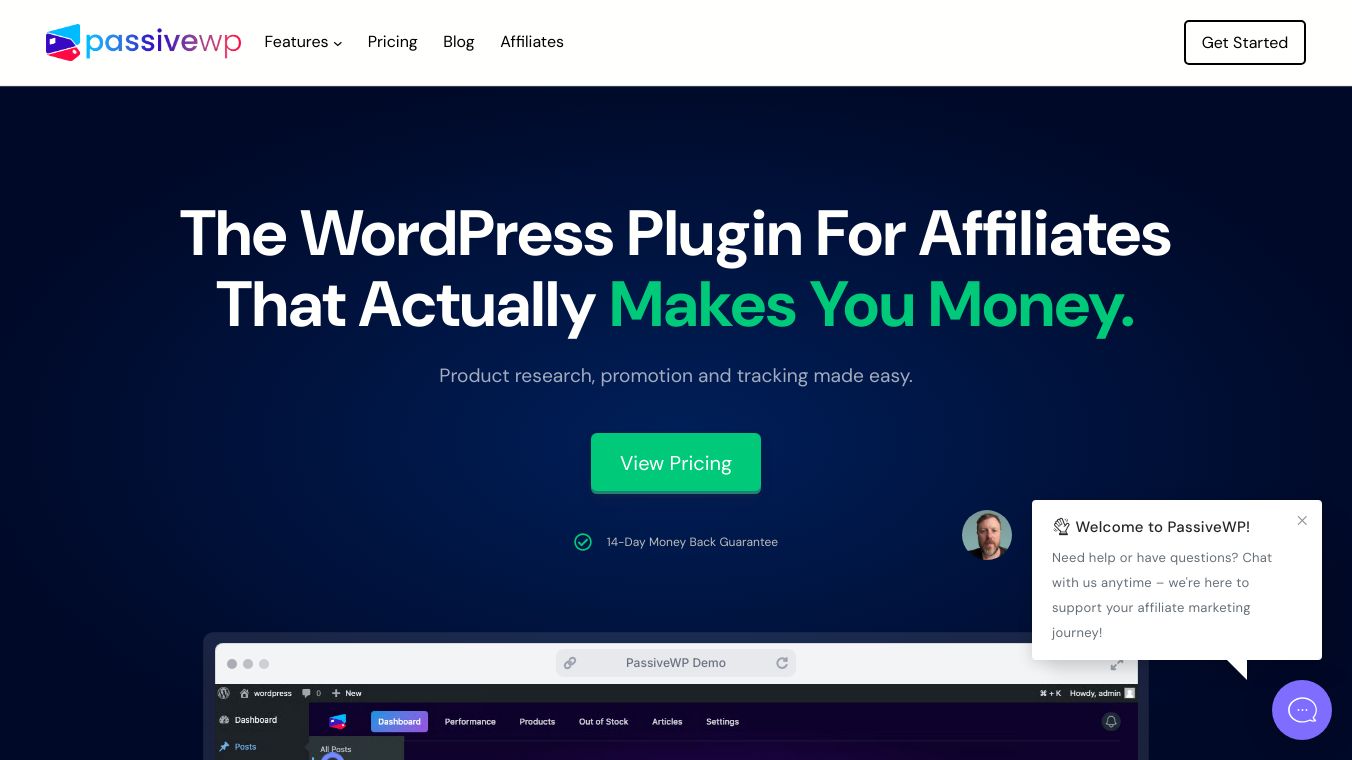
Task: Go to the Blog page
Action: coord(459,42)
